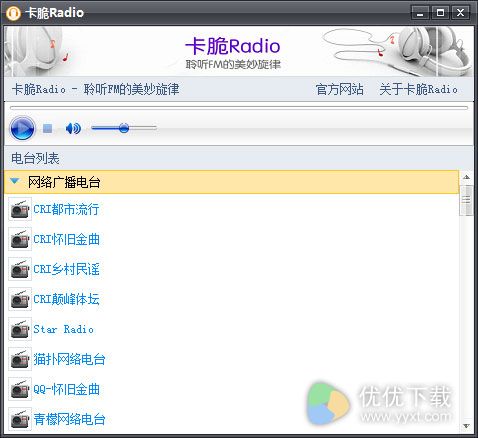Open the 官方网站 link

tap(339, 89)
